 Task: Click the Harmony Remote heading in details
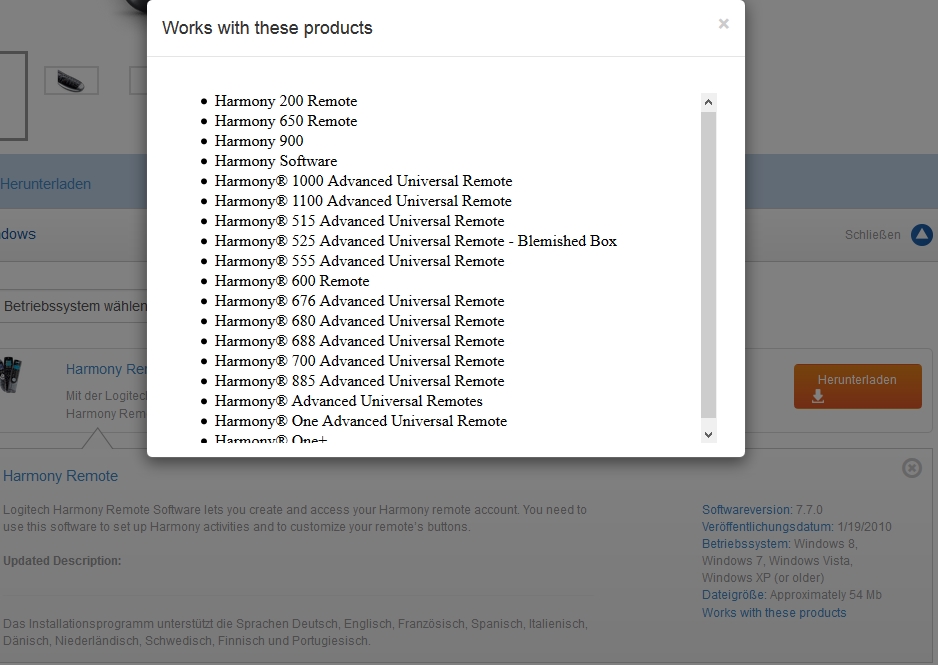(60, 476)
